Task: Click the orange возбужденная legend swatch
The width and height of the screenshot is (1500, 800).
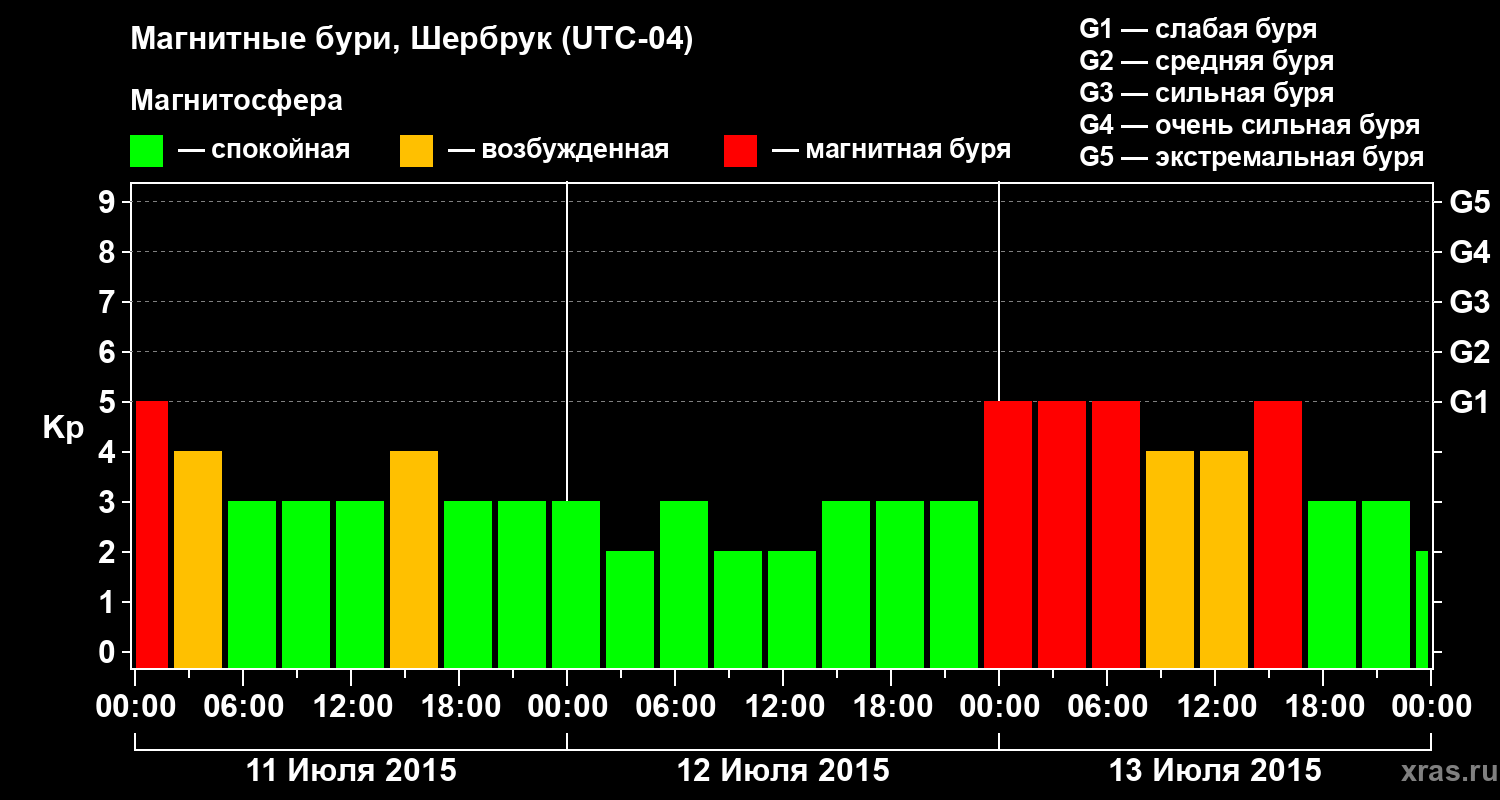Action: click(417, 151)
